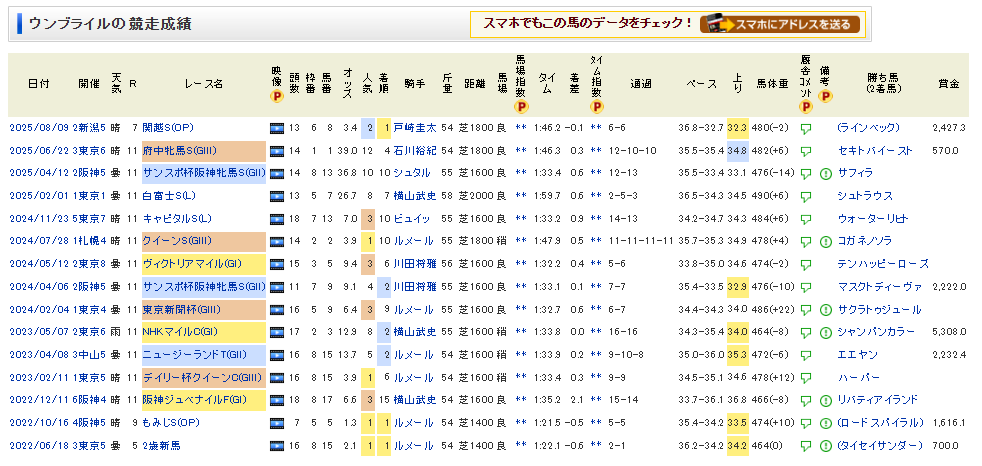Open stable comment bubble for 2歳新馬 row
Image resolution: width=982 pixels, height=466 pixels.
pyautogui.click(x=806, y=445)
